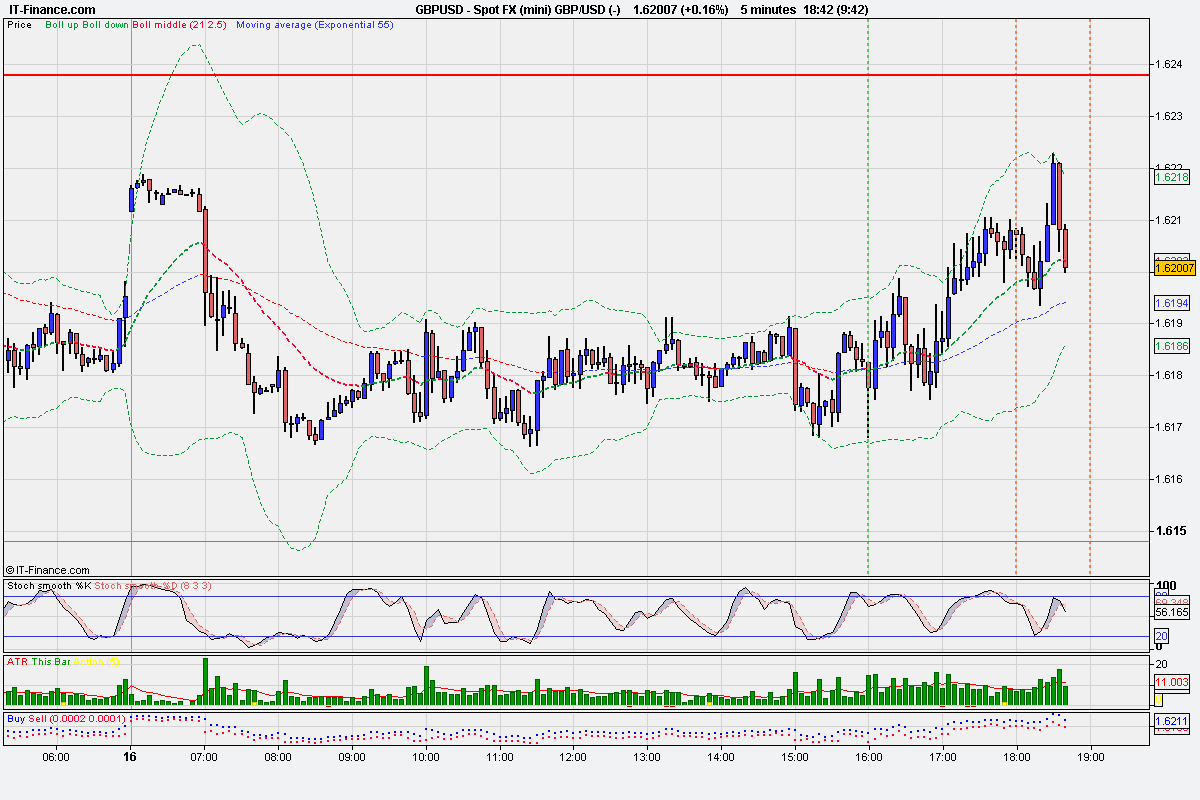Image resolution: width=1200 pixels, height=800 pixels.
Task: Click the 08:00 time axis label
Action: click(x=278, y=757)
